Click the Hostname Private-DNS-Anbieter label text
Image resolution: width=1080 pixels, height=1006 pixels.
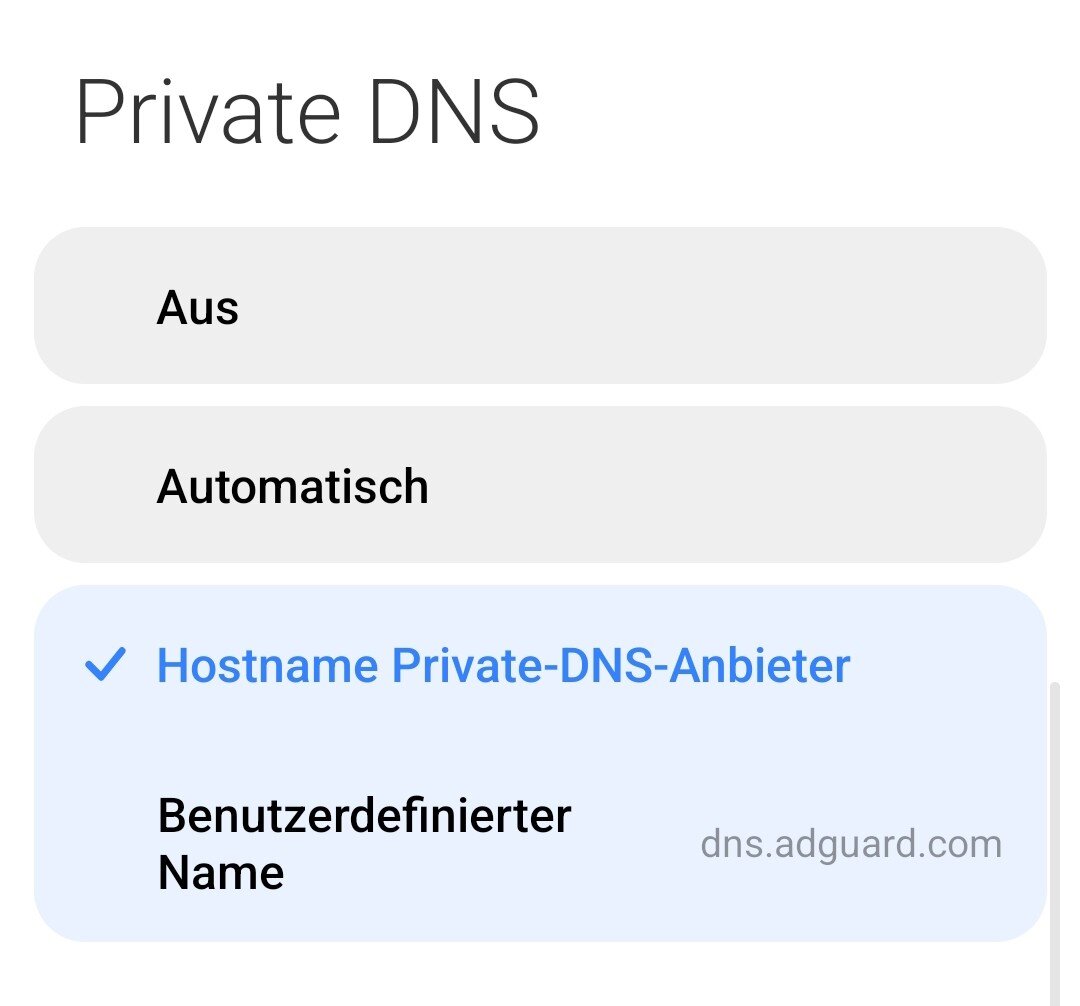(503, 666)
